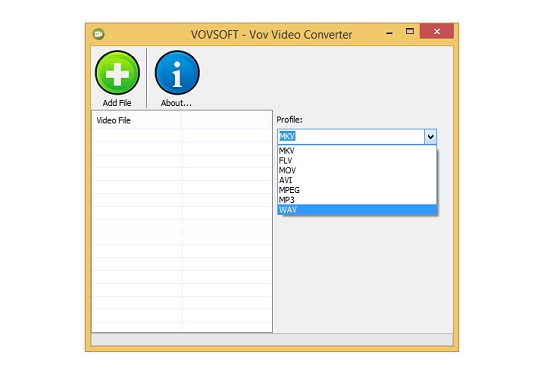Click the About... label text
The width and height of the screenshot is (550, 383).
(176, 103)
